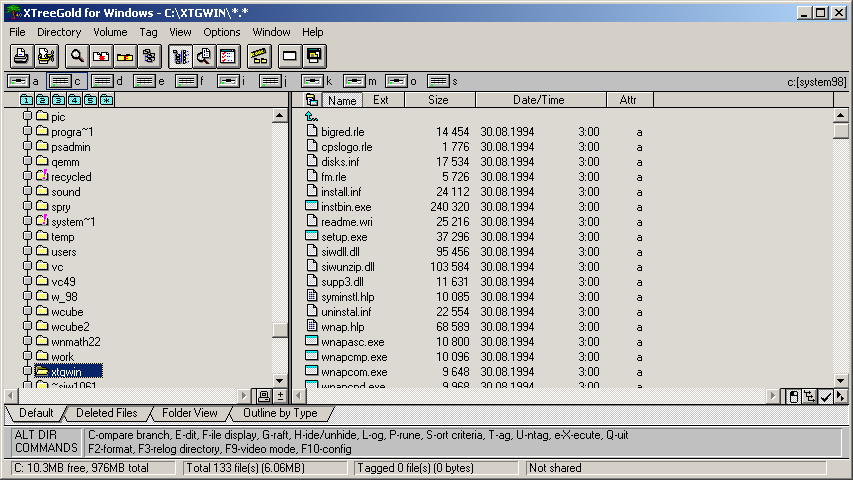This screenshot has height=480, width=853.
Task: Toggle the branch tree button in file pane corner
Action: [x=809, y=397]
